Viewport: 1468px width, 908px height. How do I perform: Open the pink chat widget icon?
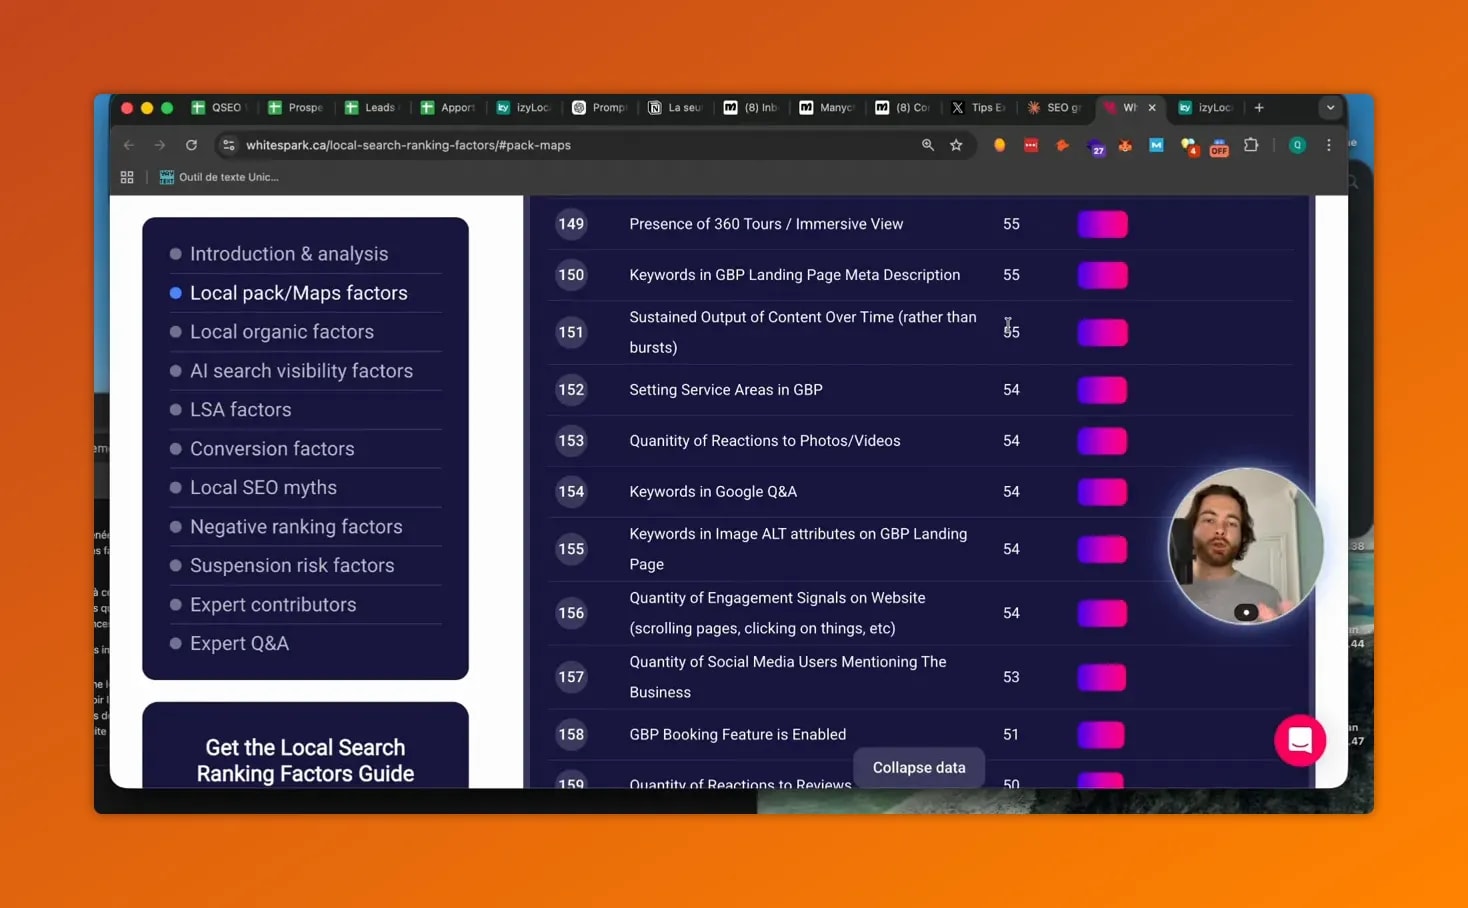[x=1299, y=740]
